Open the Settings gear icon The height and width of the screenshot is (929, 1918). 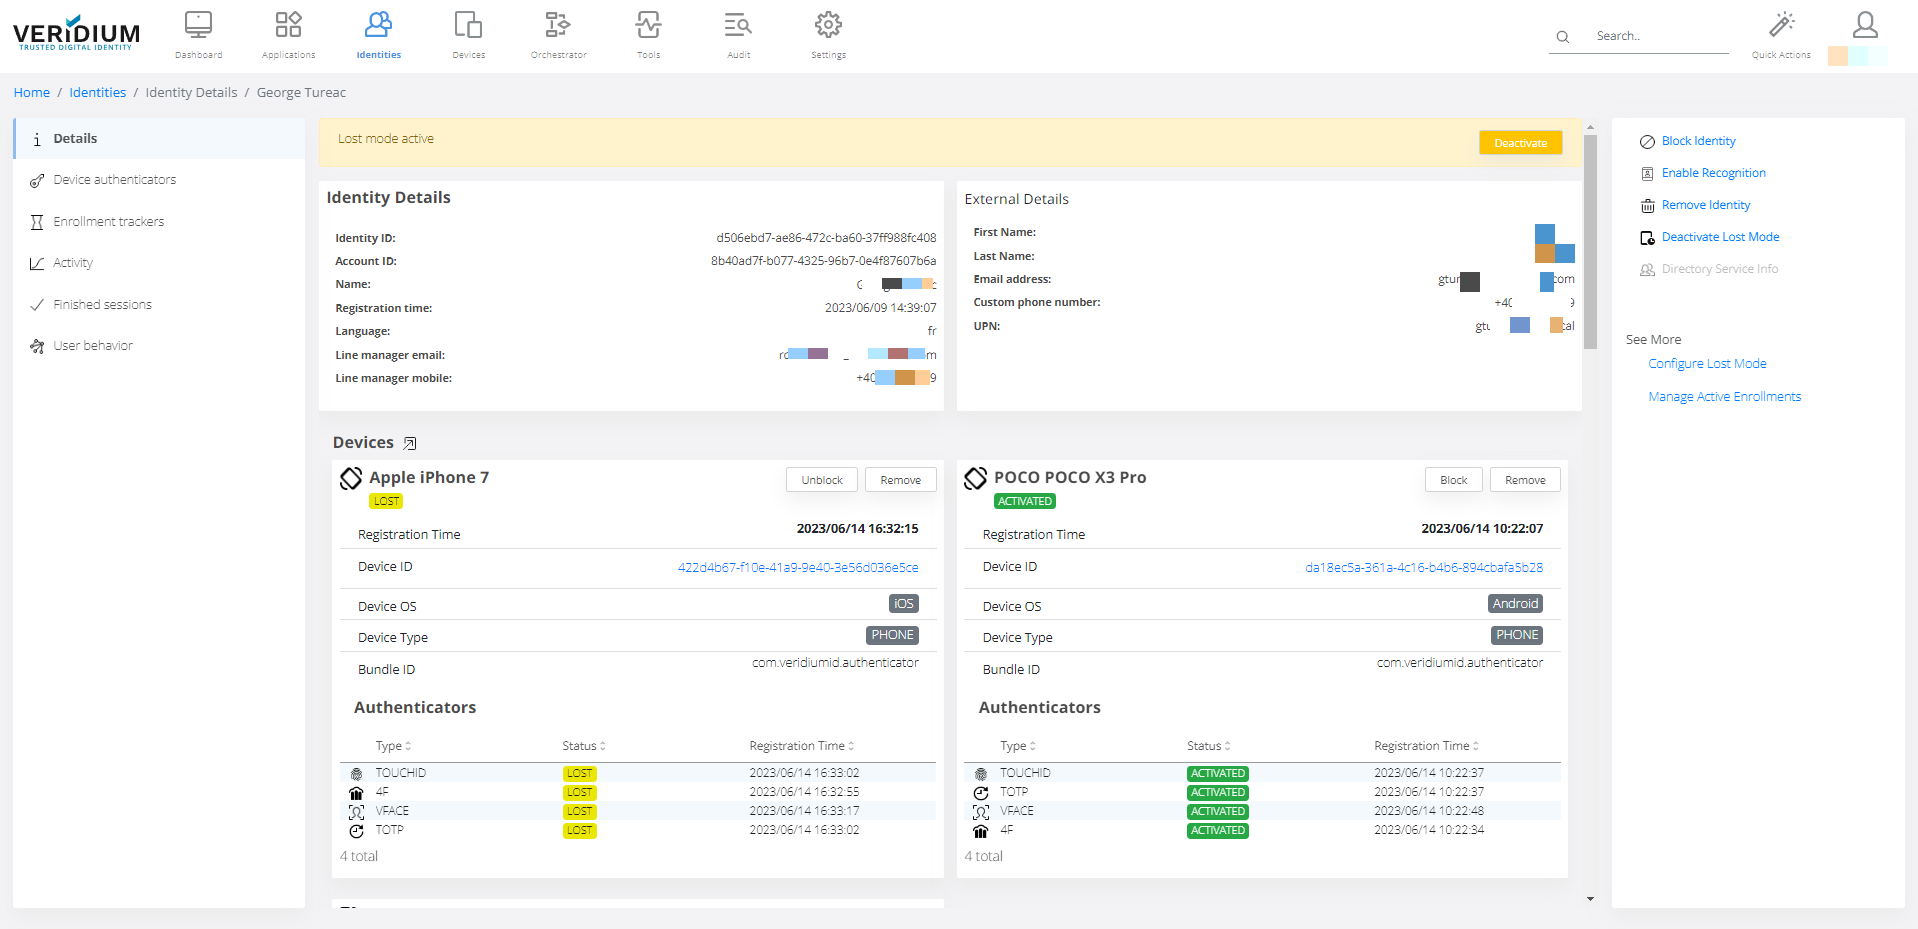pyautogui.click(x=828, y=26)
